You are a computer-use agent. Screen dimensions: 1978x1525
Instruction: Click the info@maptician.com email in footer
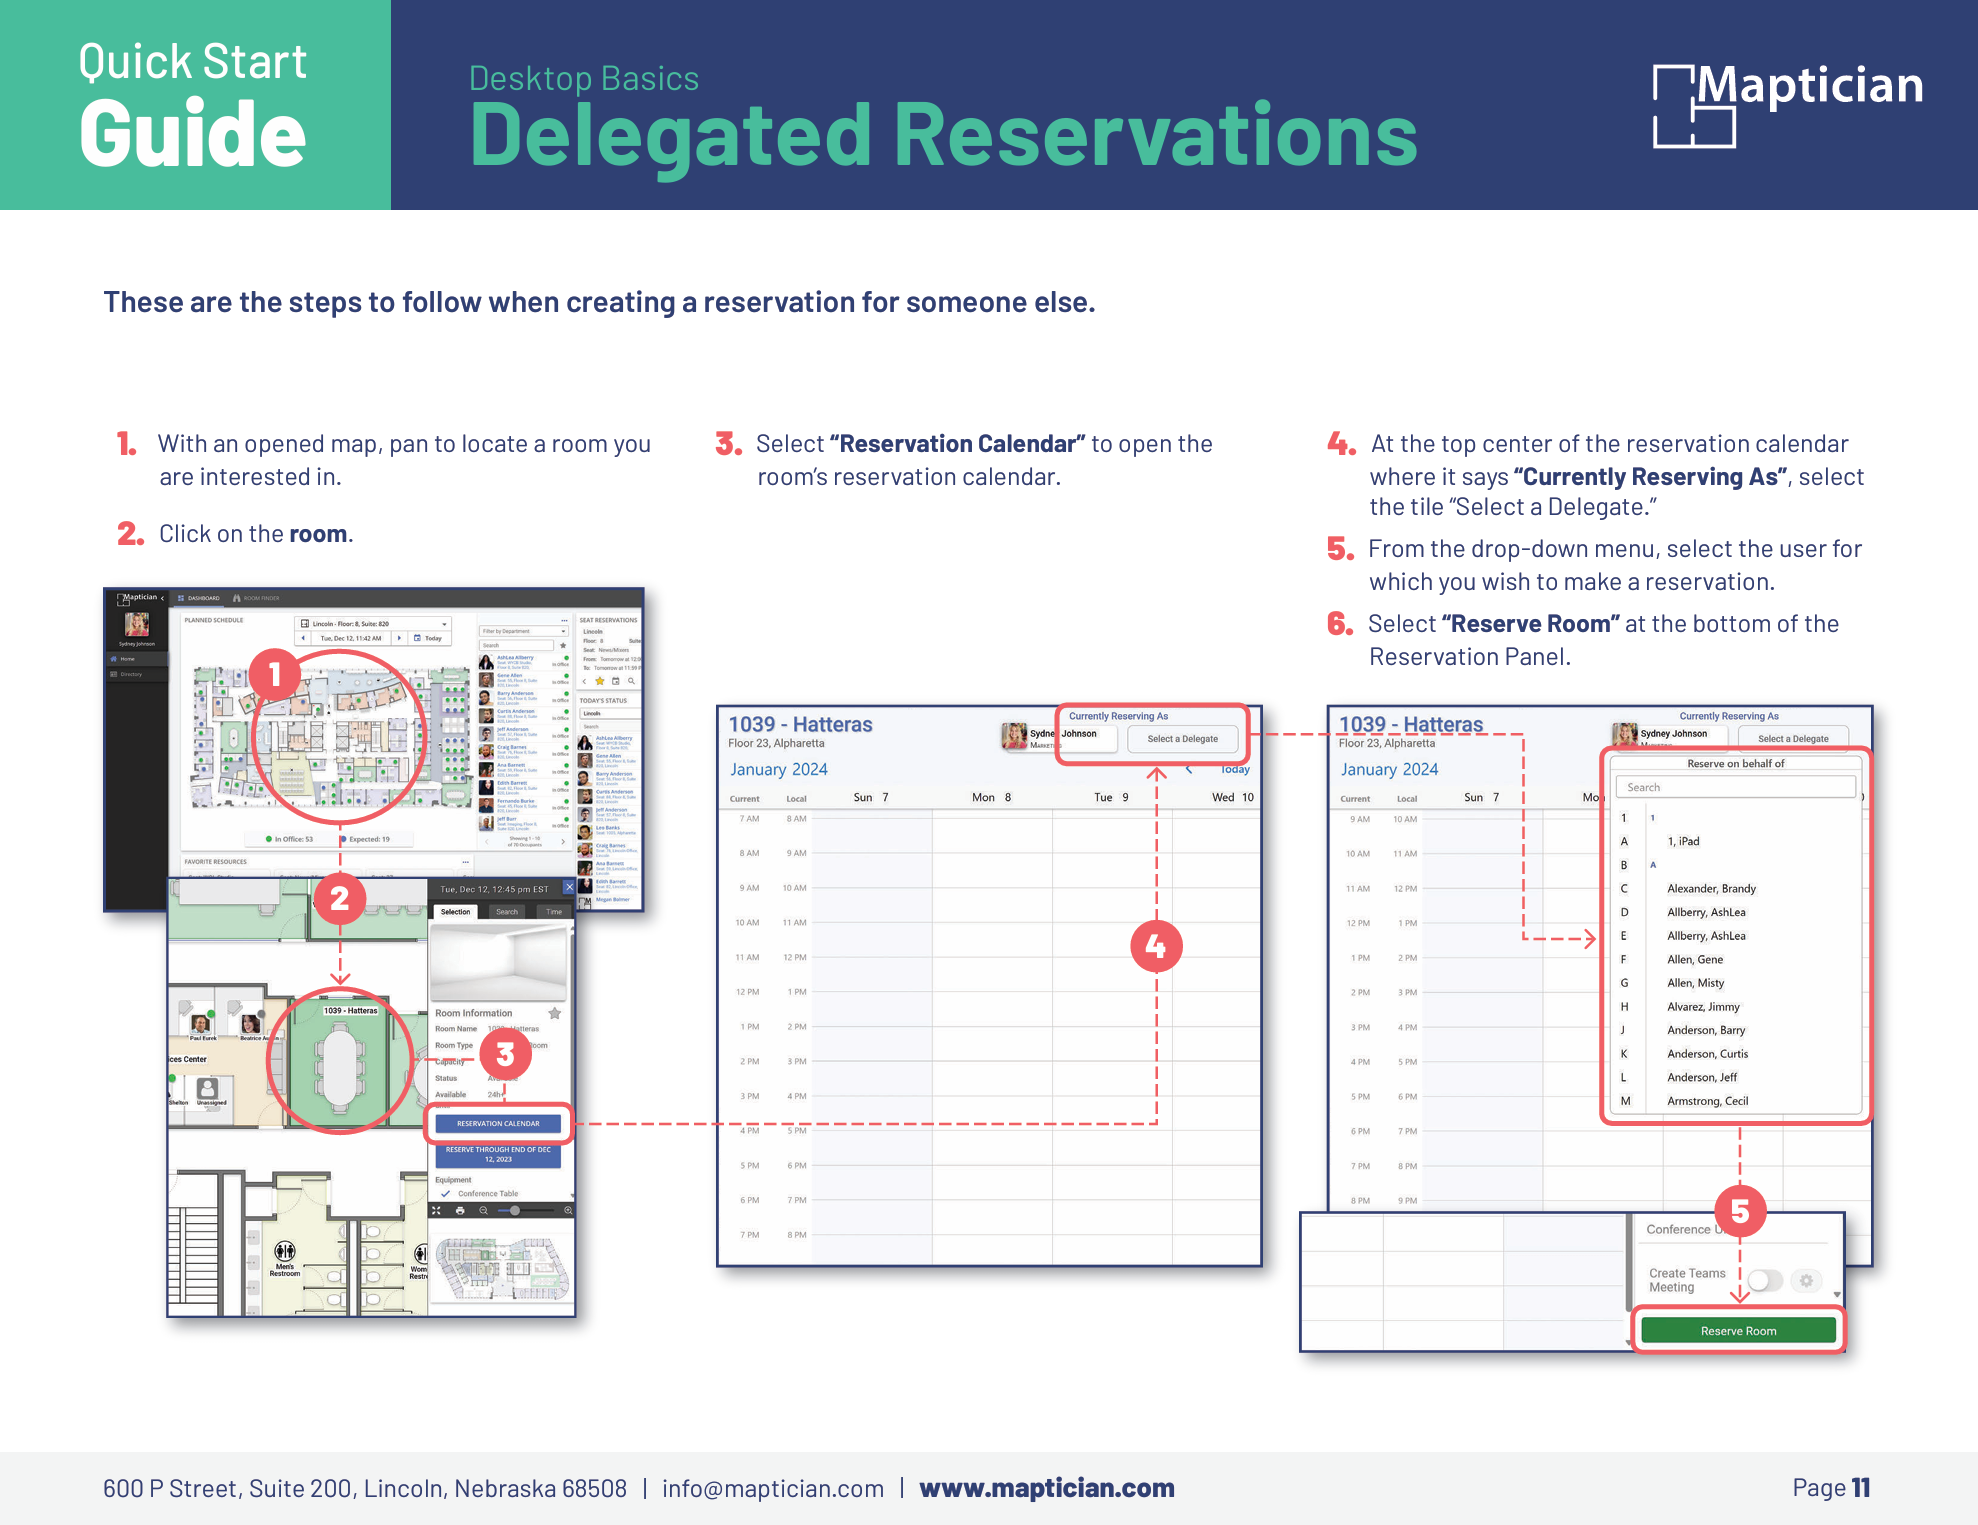click(x=773, y=1489)
